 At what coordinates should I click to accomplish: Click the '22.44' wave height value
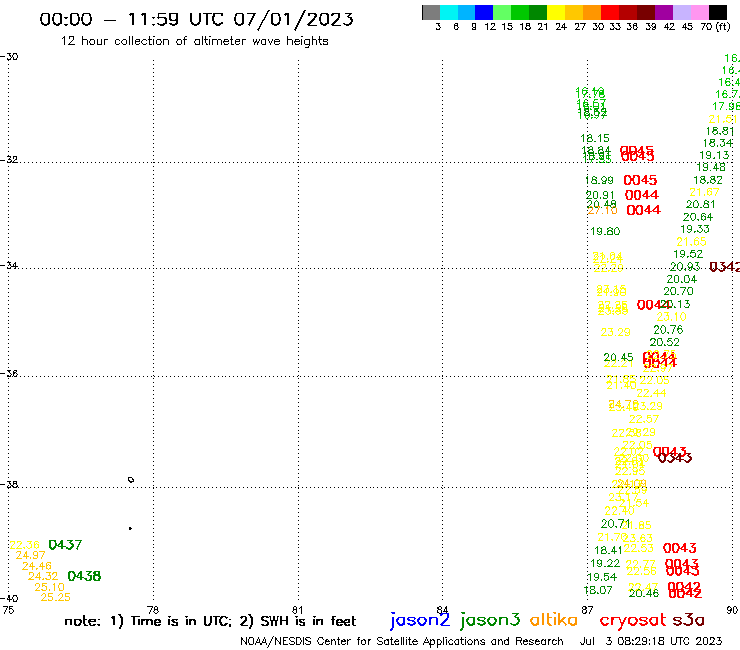651,393
